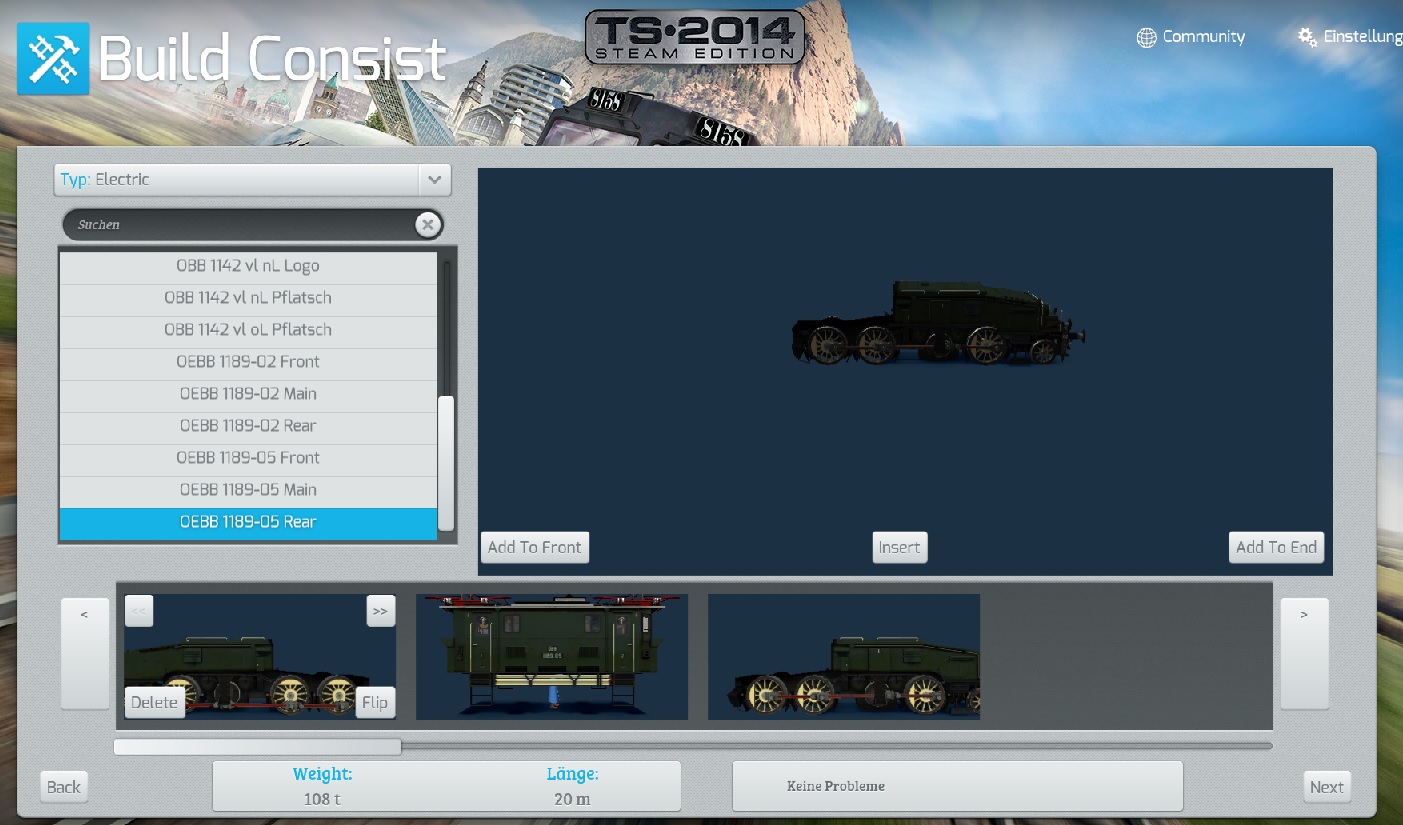Open the Typ: Electric dropdown
This screenshot has height=825, width=1403.
[x=252, y=180]
